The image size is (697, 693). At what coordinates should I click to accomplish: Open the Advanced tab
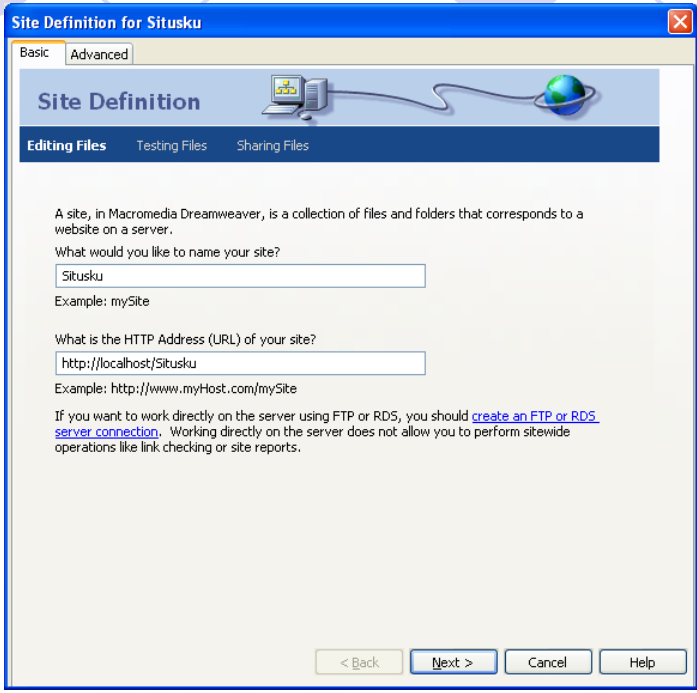pyautogui.click(x=99, y=54)
